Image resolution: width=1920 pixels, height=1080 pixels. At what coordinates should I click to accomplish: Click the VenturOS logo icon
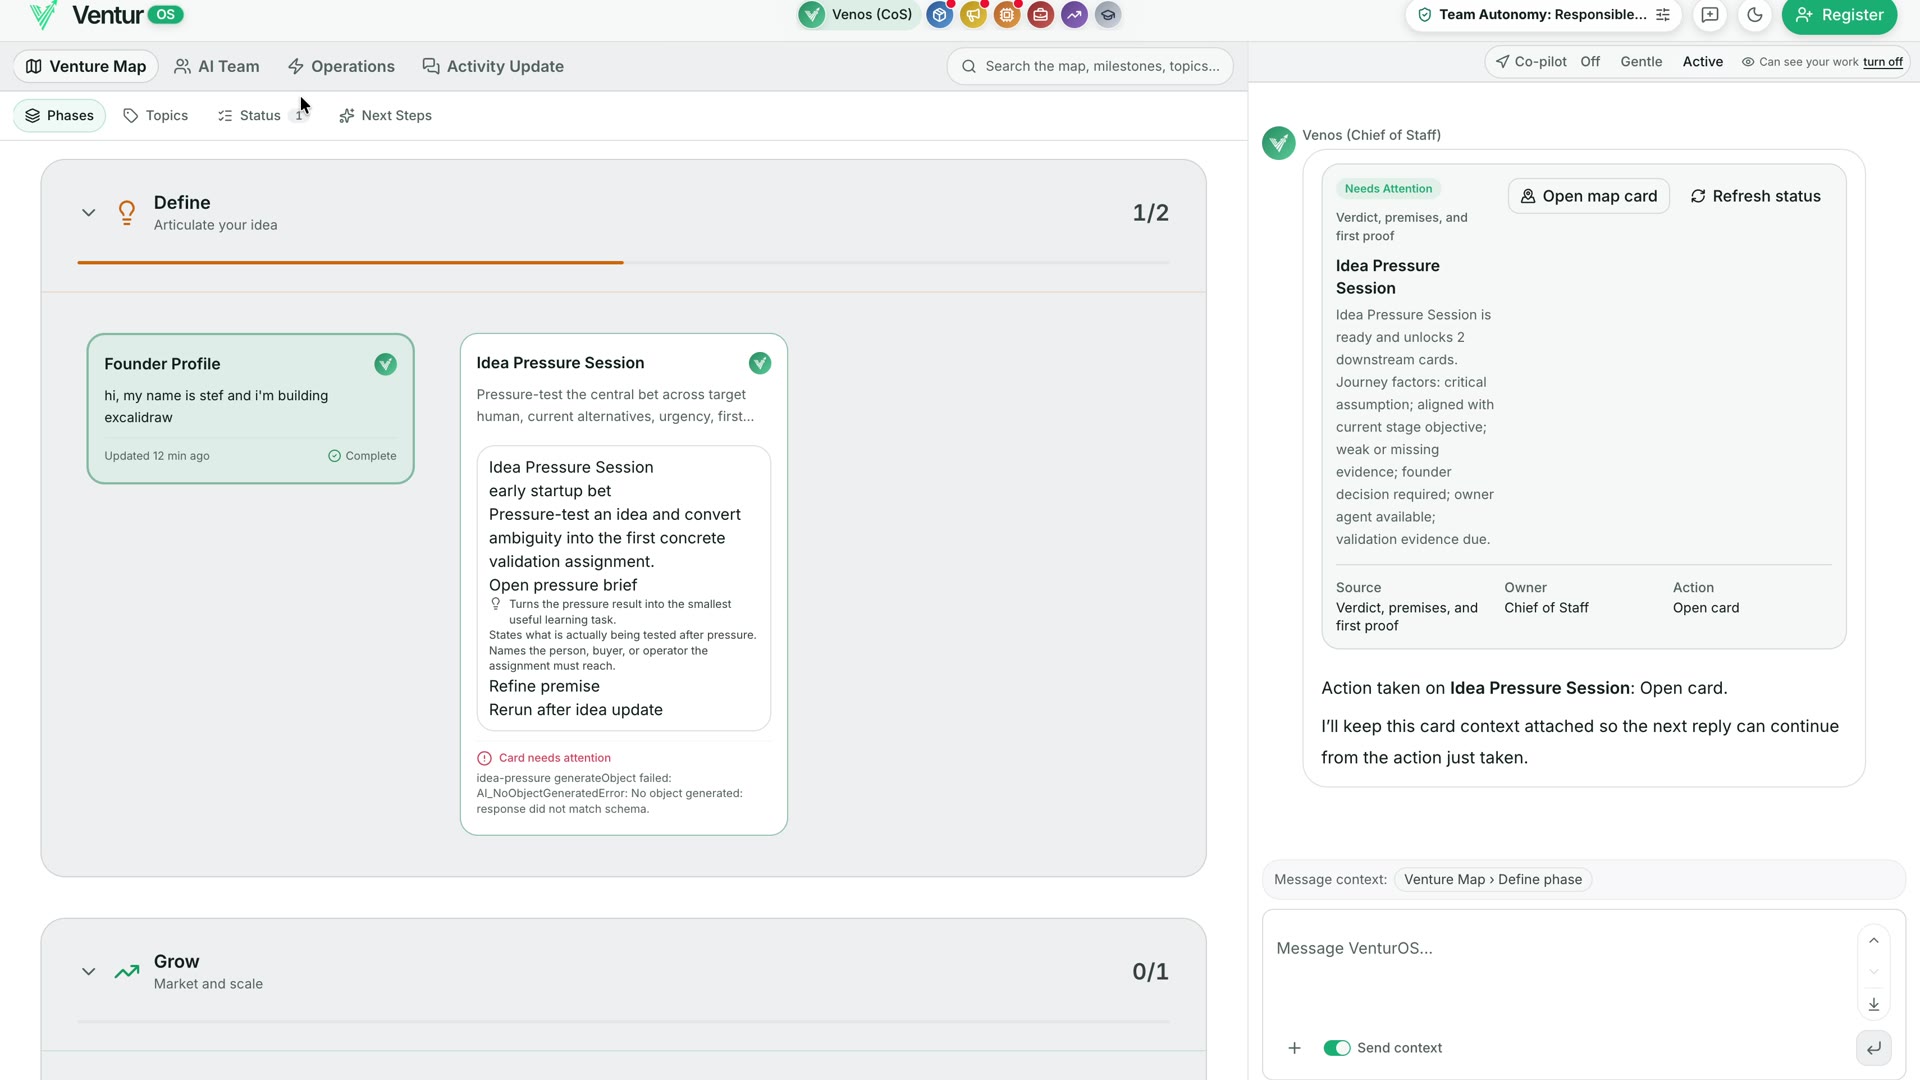[x=43, y=15]
